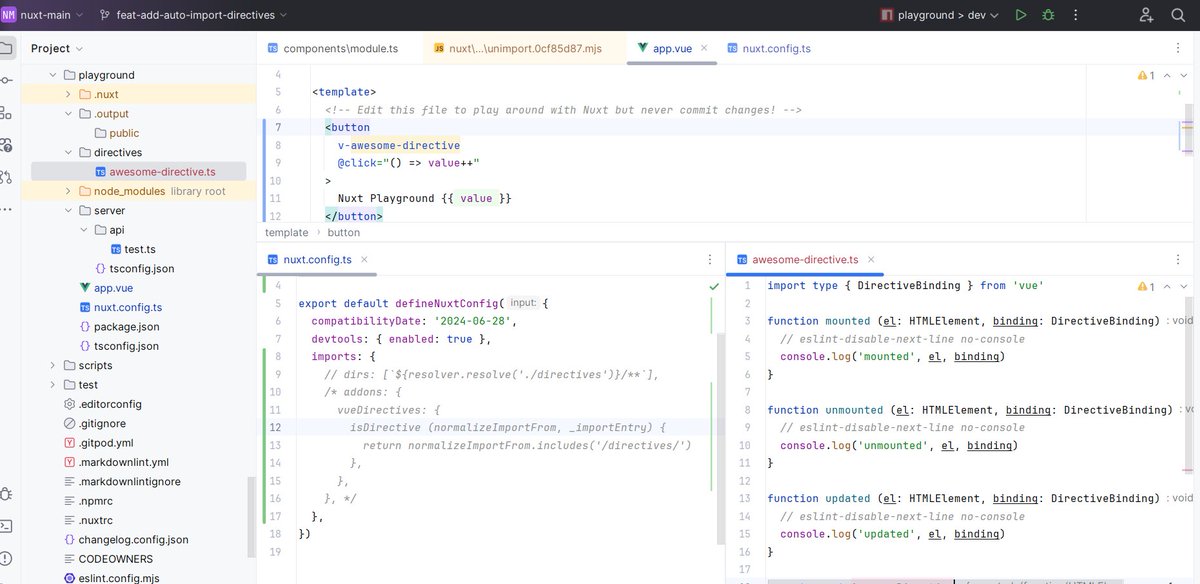Open the Project view dropdown

[57, 48]
